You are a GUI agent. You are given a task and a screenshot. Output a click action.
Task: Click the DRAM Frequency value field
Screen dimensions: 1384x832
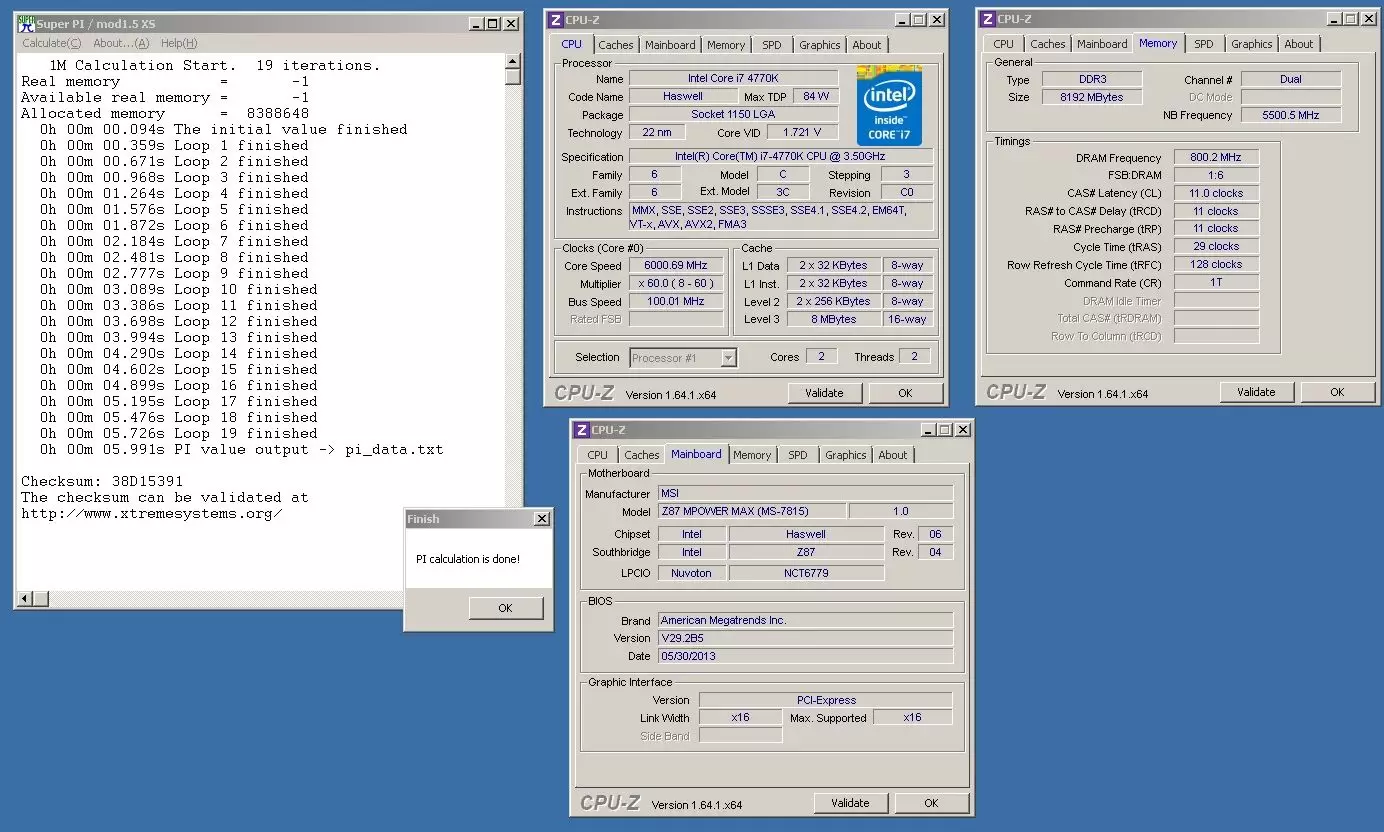1215,158
